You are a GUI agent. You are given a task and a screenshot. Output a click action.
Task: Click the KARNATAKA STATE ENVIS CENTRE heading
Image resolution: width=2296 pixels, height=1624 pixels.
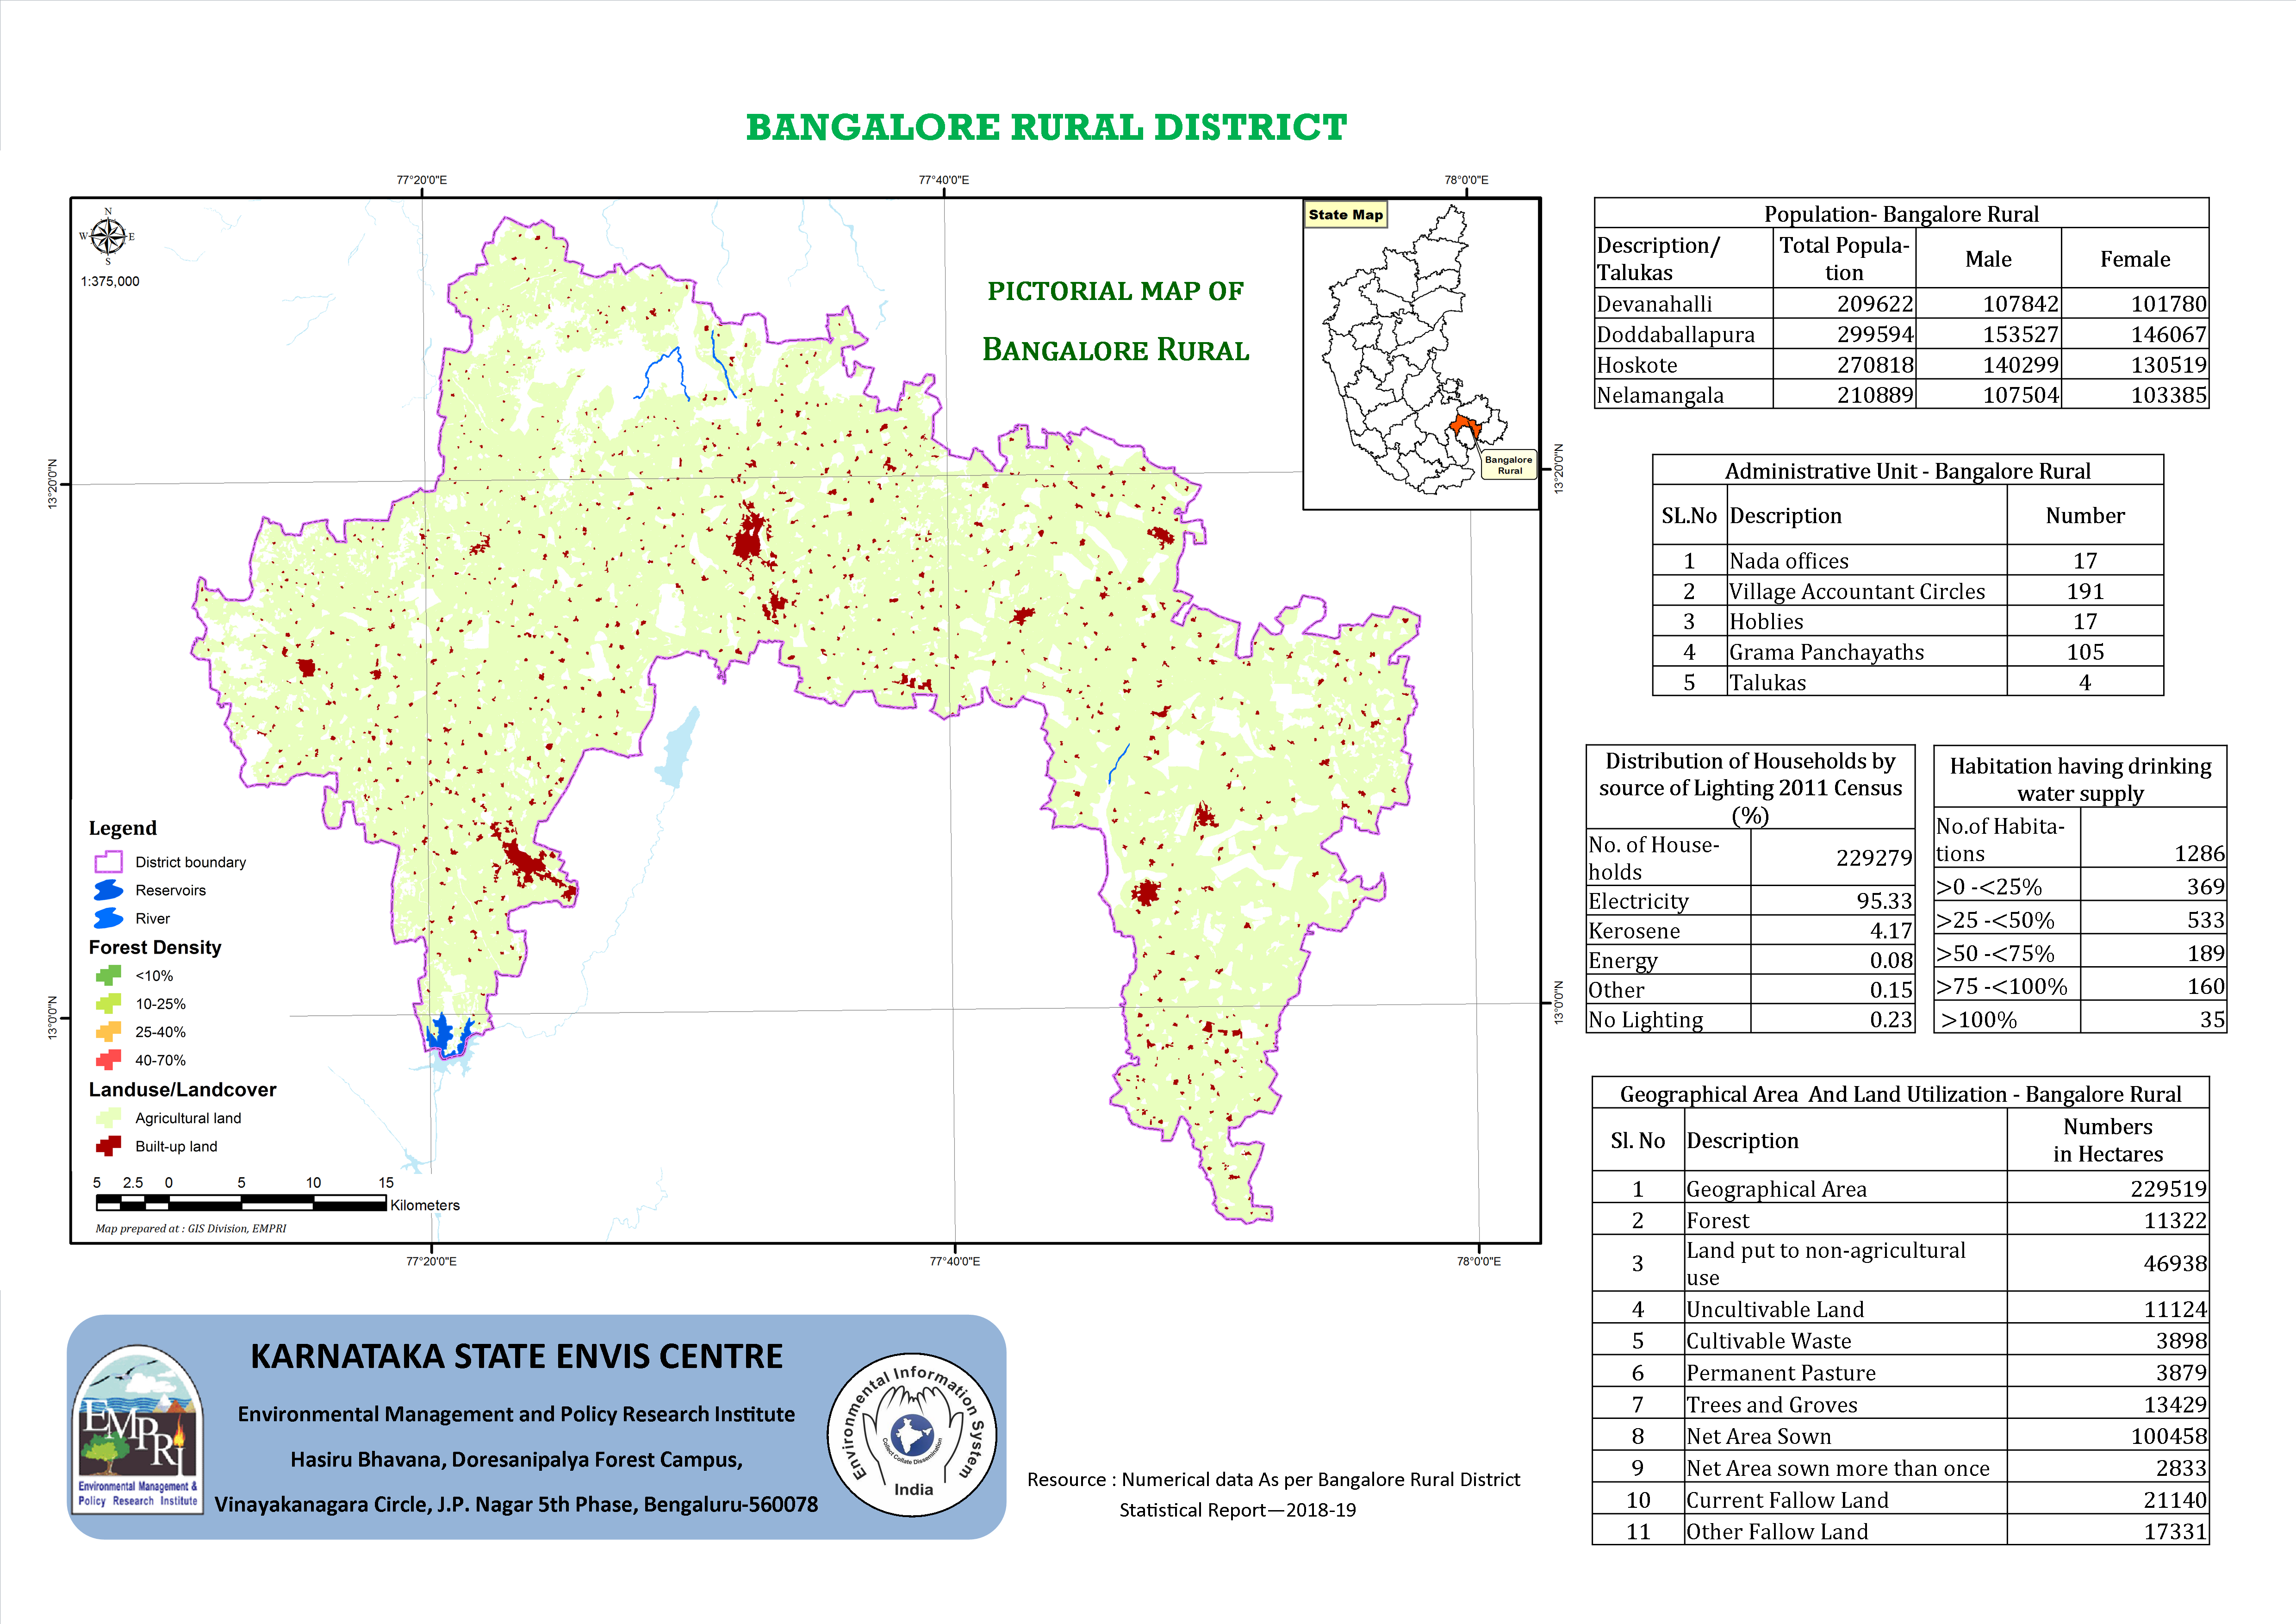pyautogui.click(x=516, y=1356)
